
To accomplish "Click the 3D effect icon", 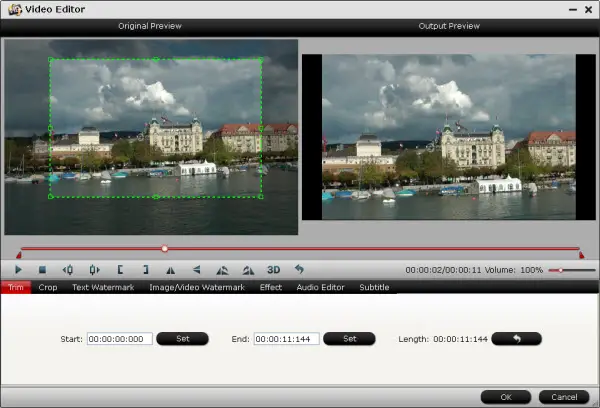I will (273, 270).
